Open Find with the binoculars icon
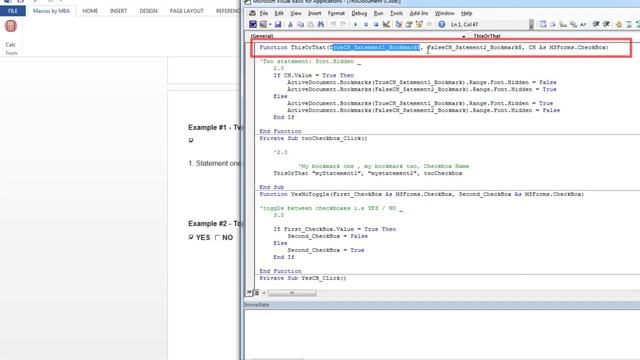 coord(321,24)
